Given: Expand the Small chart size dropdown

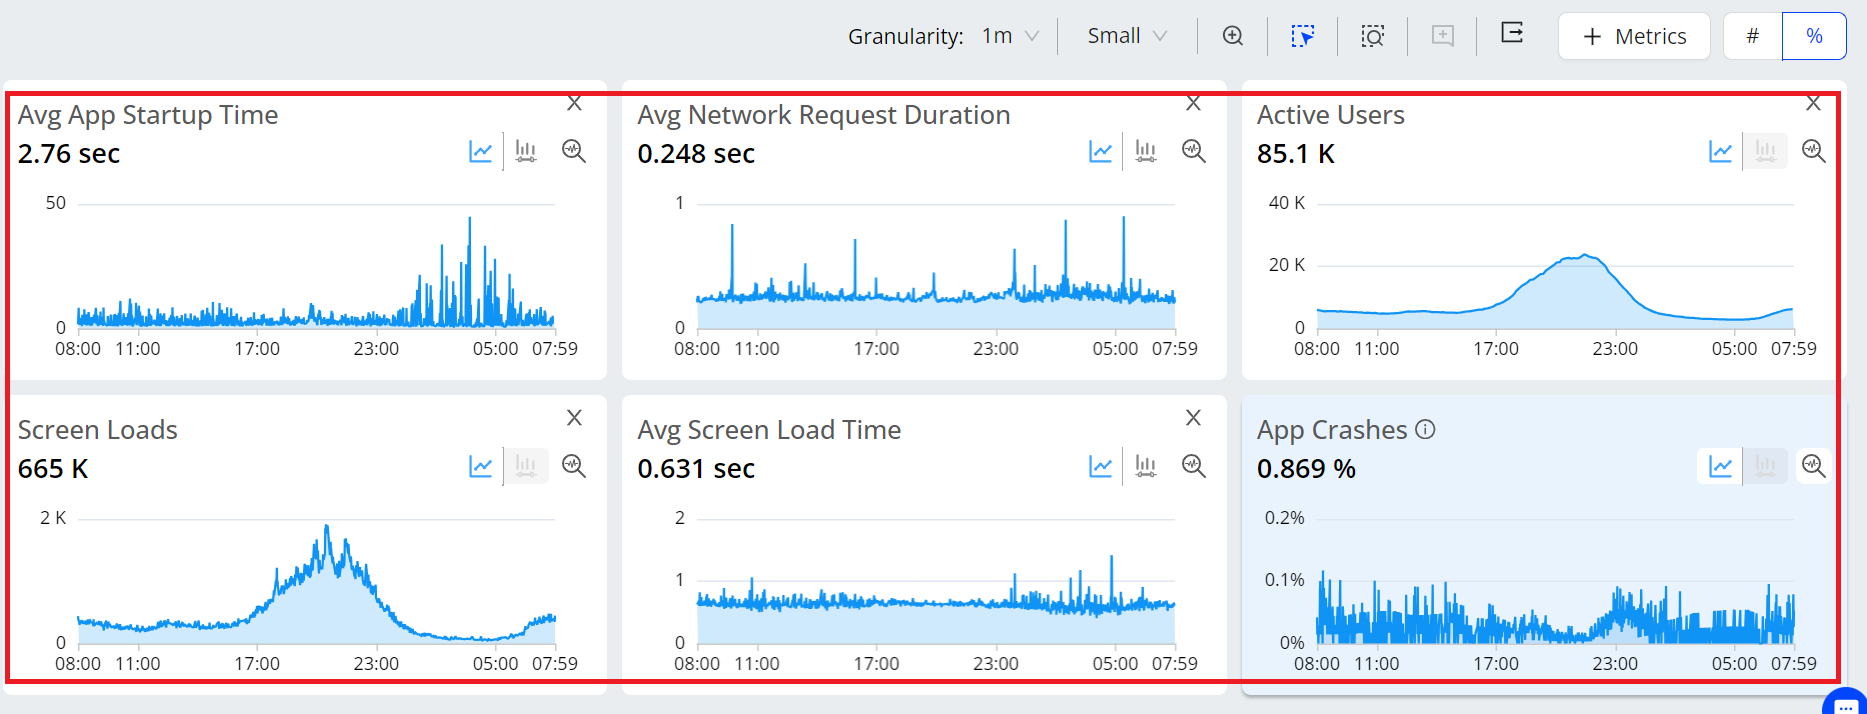Looking at the screenshot, I should (1128, 36).
